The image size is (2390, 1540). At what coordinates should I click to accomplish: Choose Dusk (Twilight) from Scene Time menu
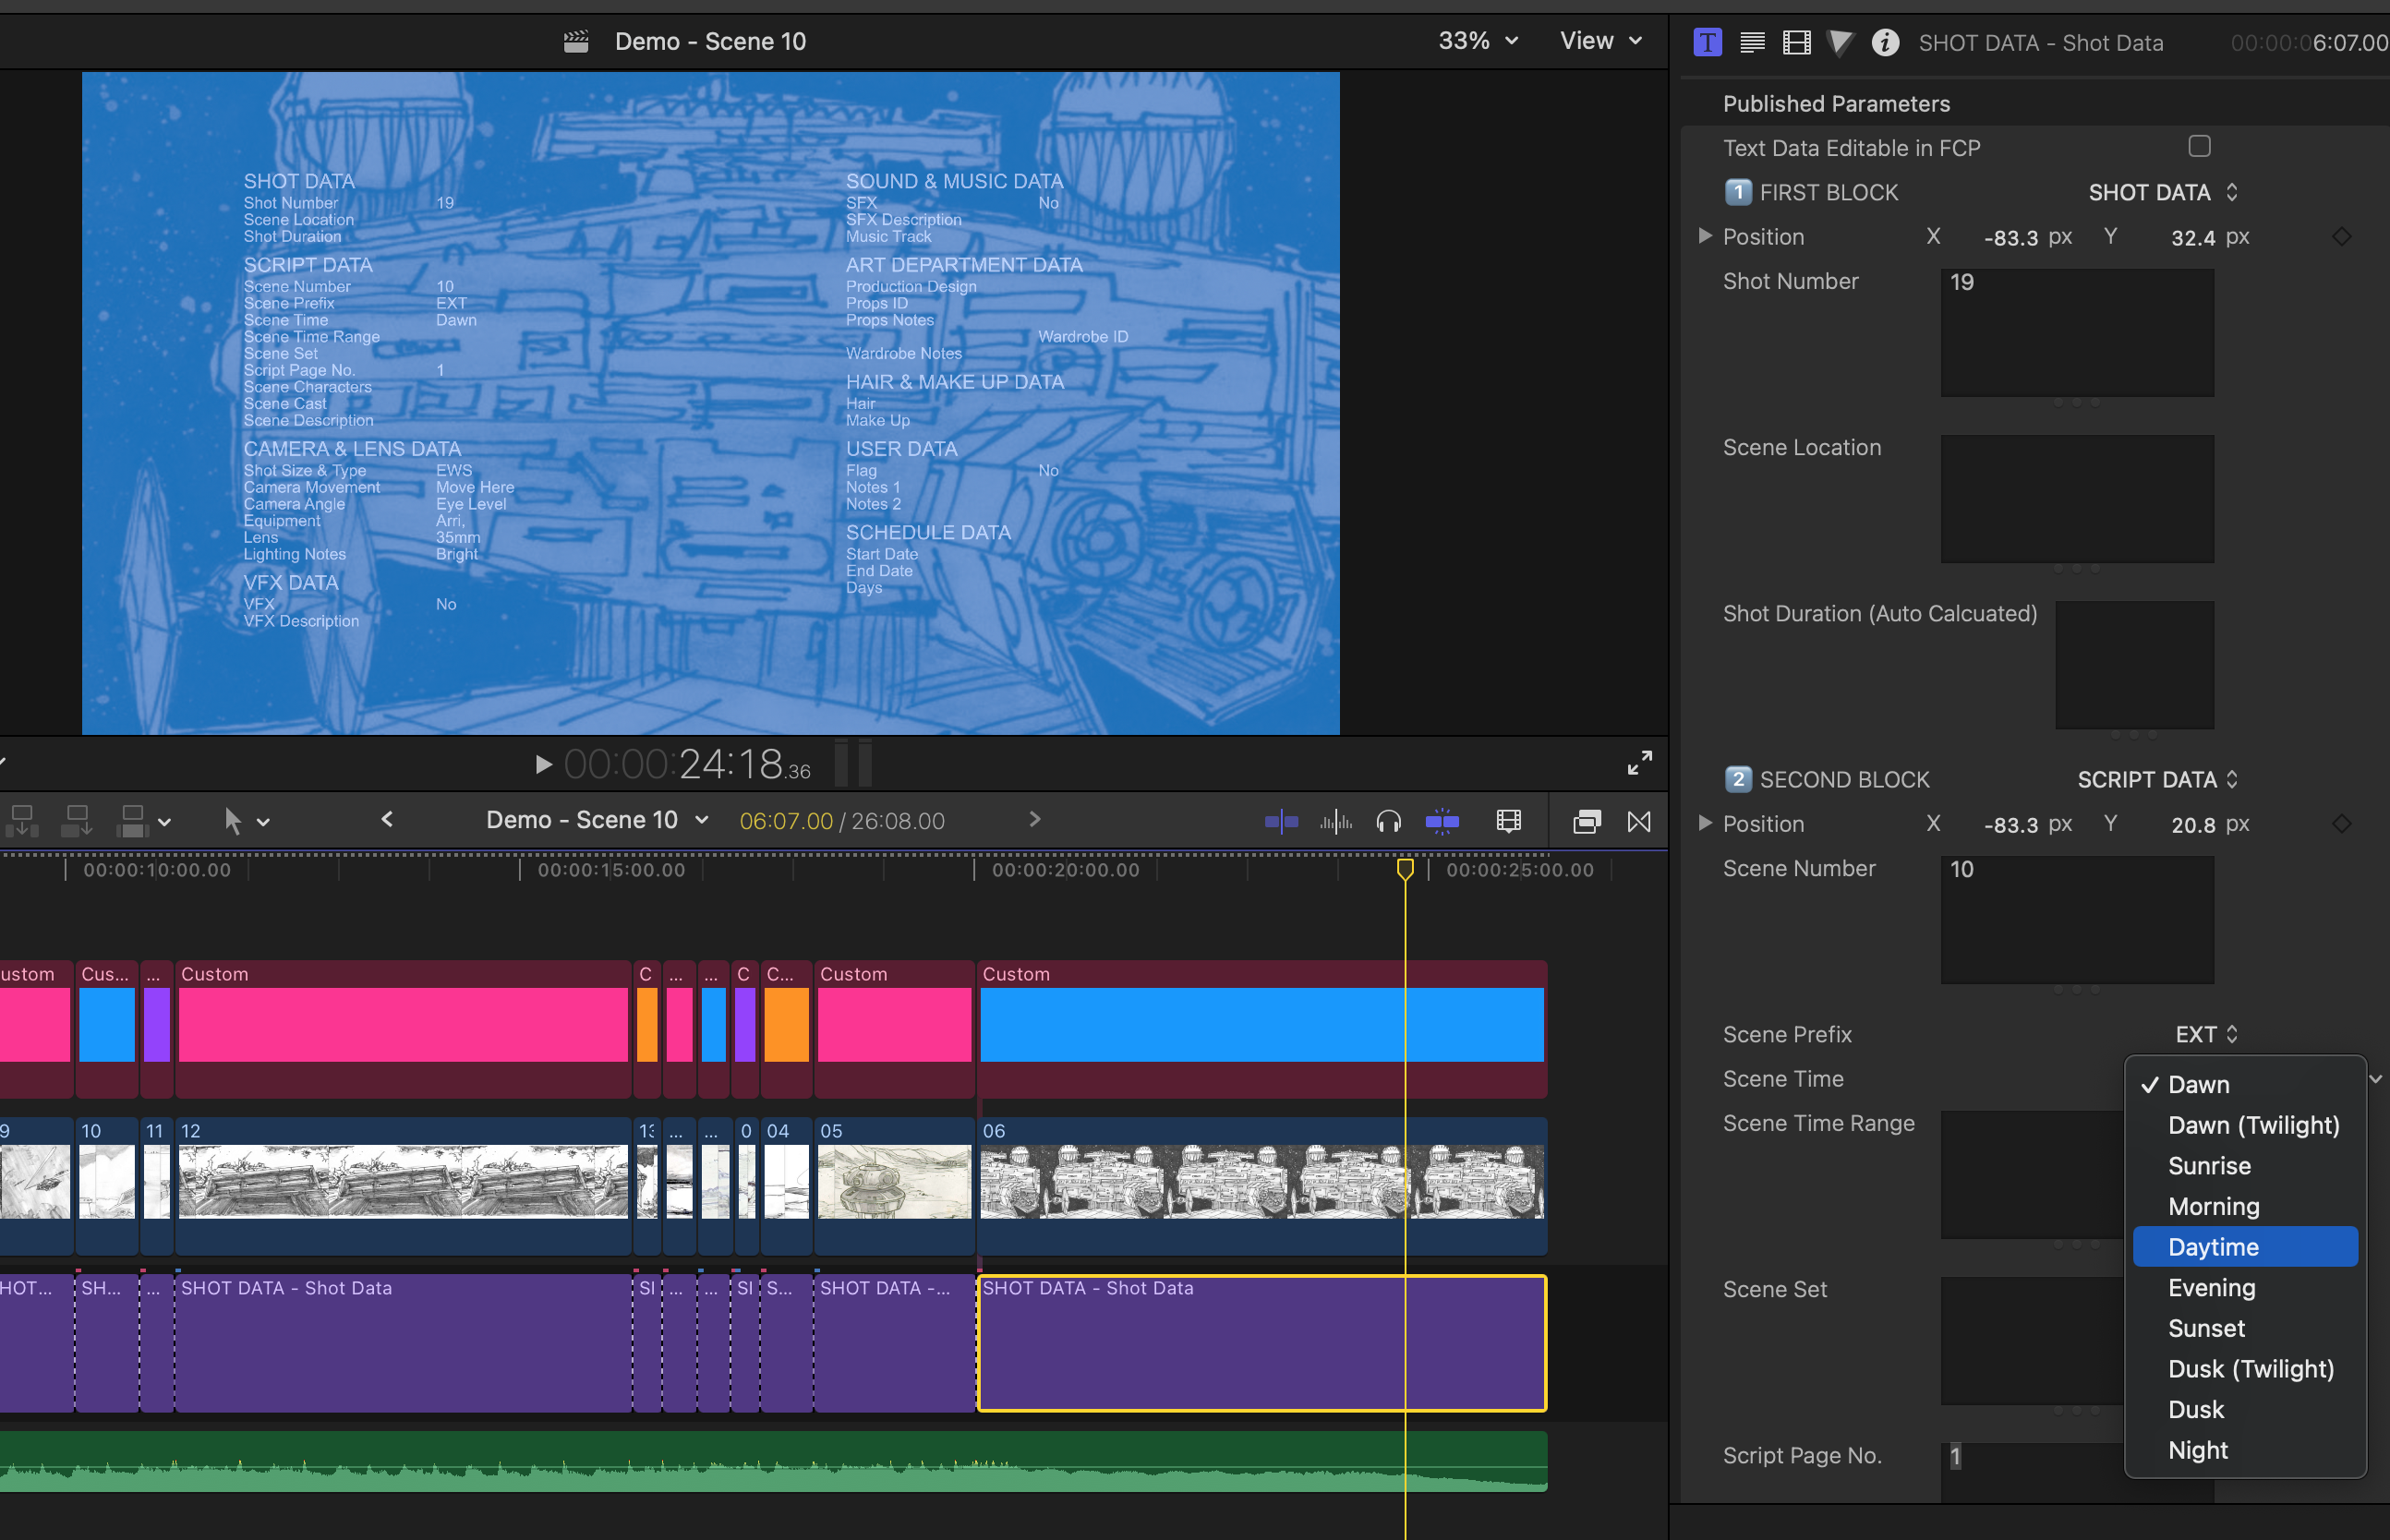(2246, 1369)
